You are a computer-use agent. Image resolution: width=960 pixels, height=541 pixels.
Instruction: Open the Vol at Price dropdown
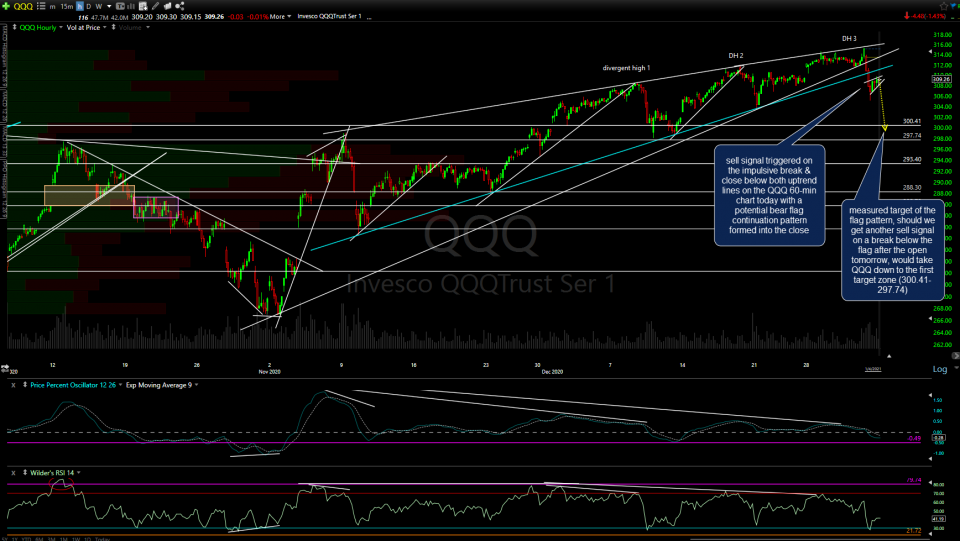click(x=105, y=28)
